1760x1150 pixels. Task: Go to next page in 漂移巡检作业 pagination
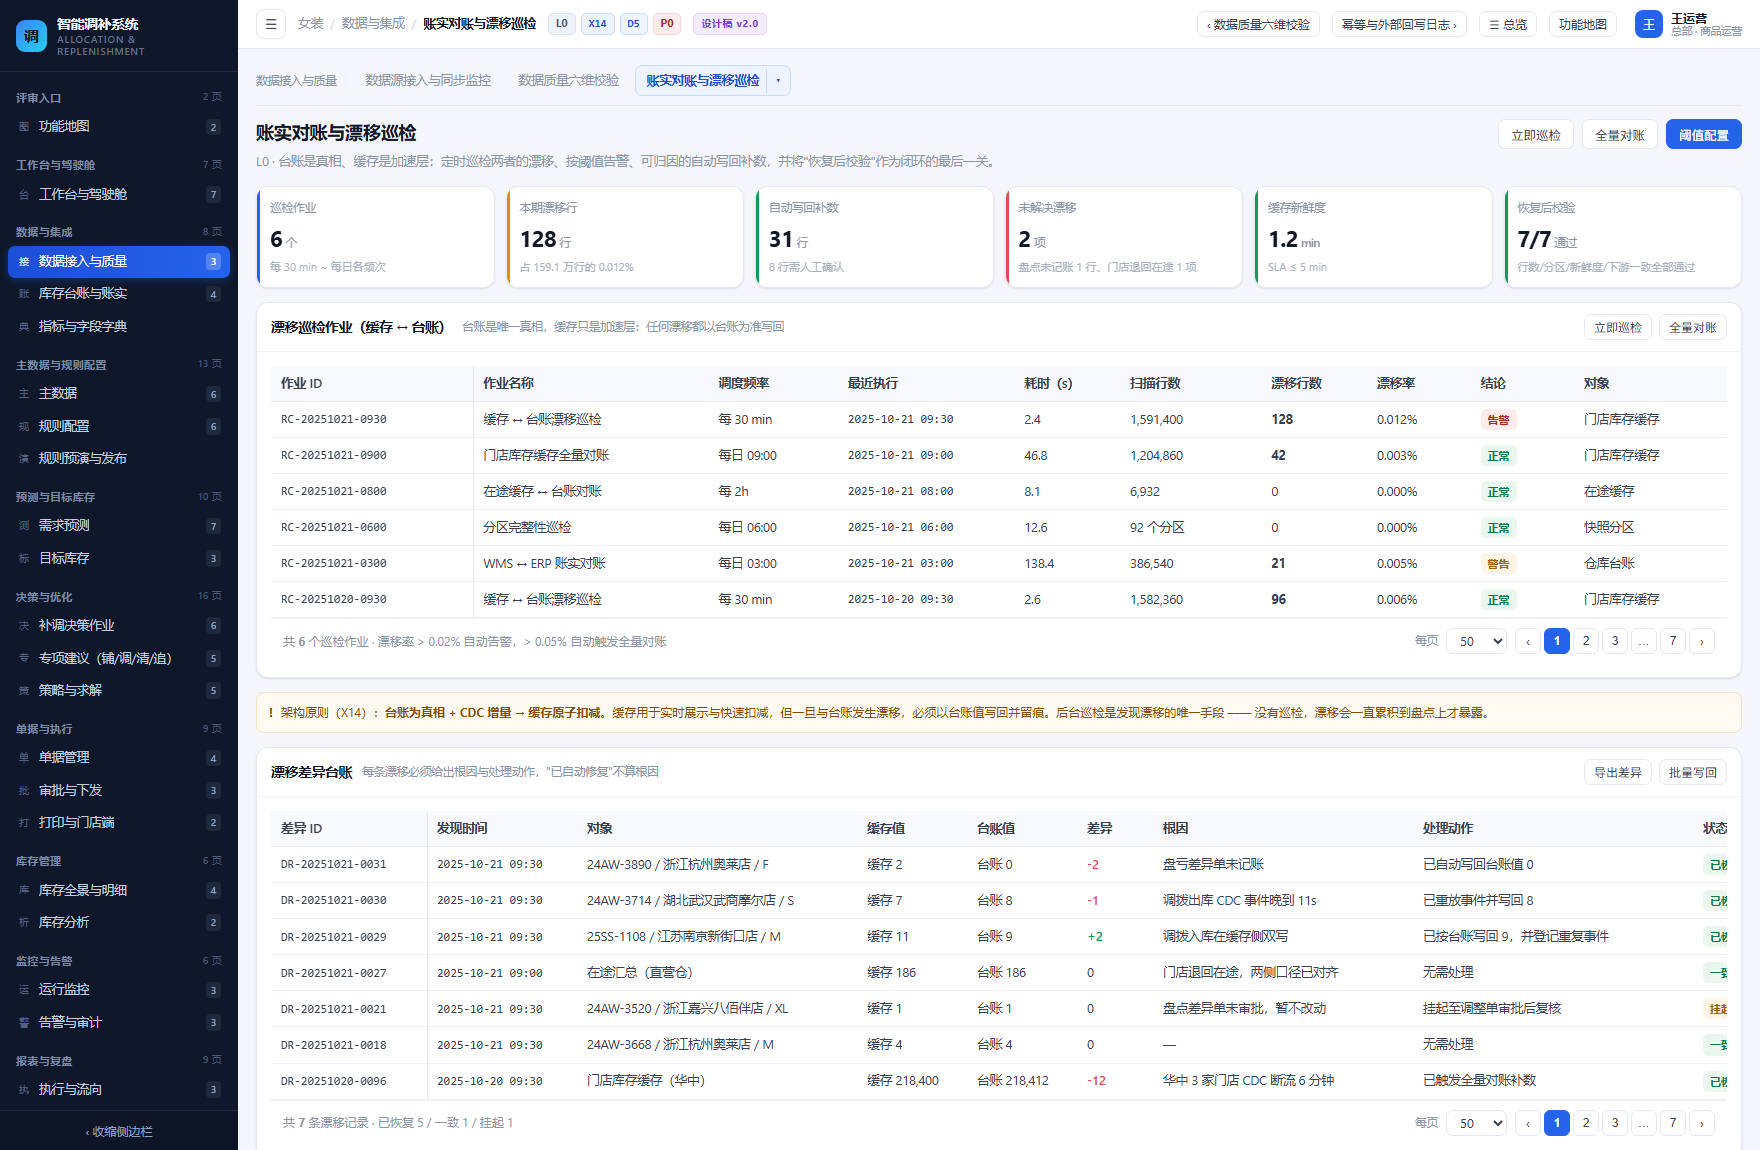[x=1702, y=642]
